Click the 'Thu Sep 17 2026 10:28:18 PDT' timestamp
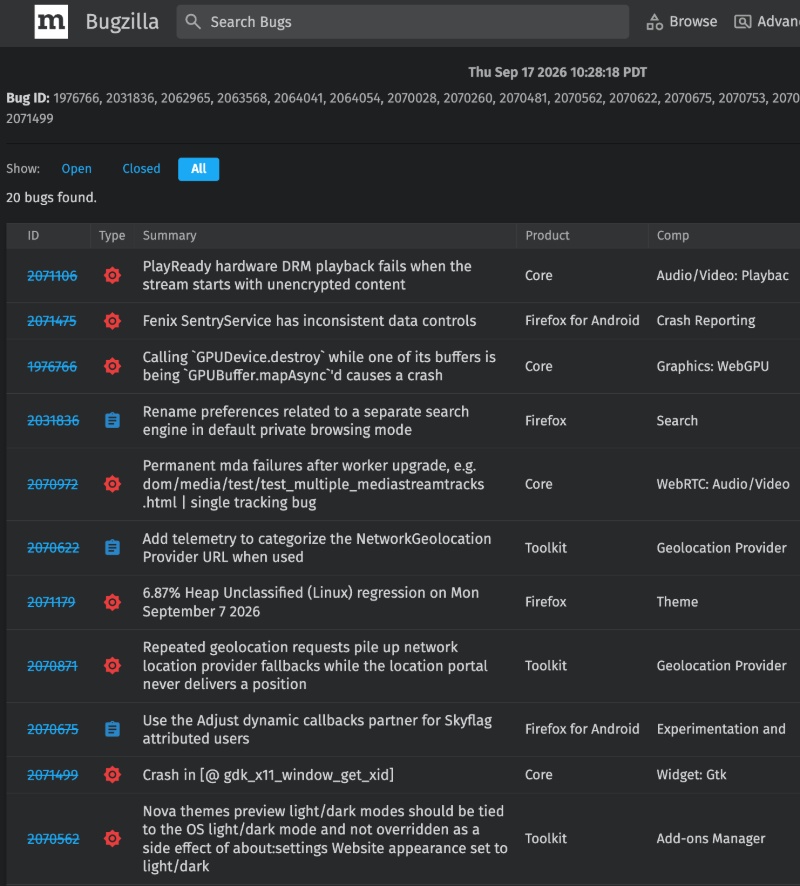 tap(557, 72)
